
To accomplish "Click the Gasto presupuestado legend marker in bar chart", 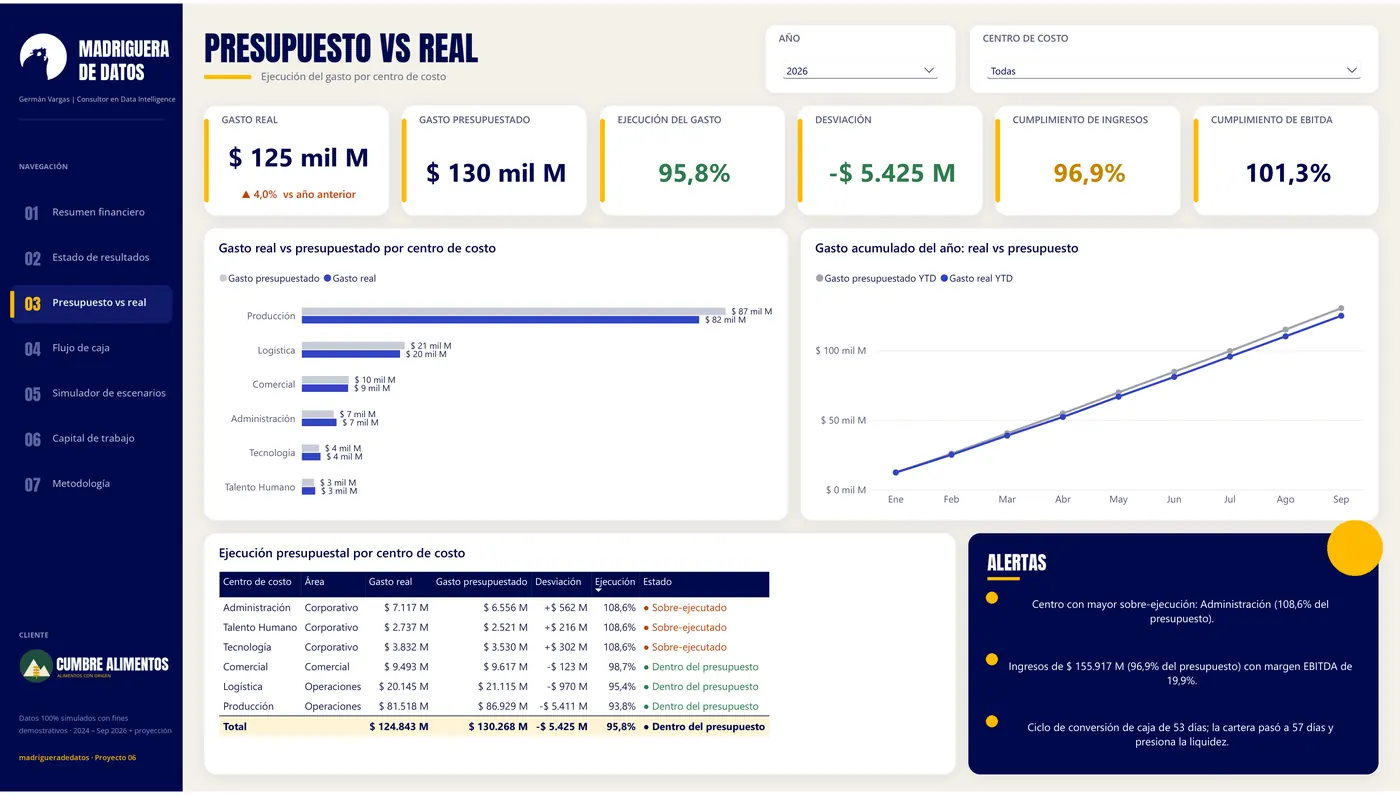I will (223, 279).
